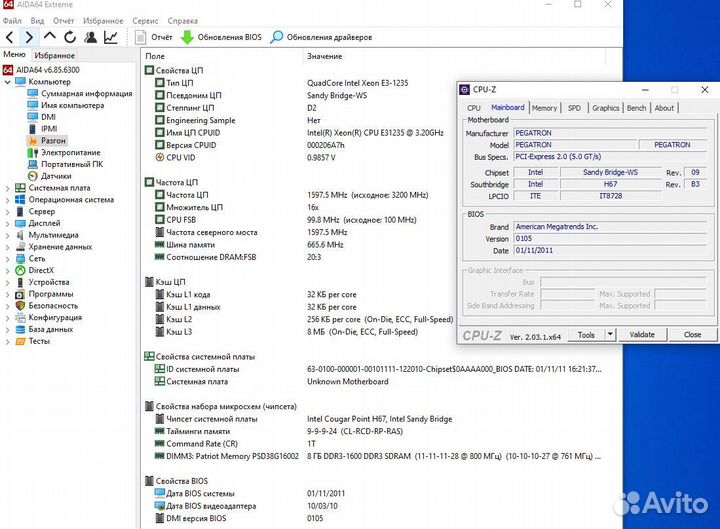This screenshot has width=720, height=529.
Task: Expand the Сервер tree node
Action: [7, 212]
